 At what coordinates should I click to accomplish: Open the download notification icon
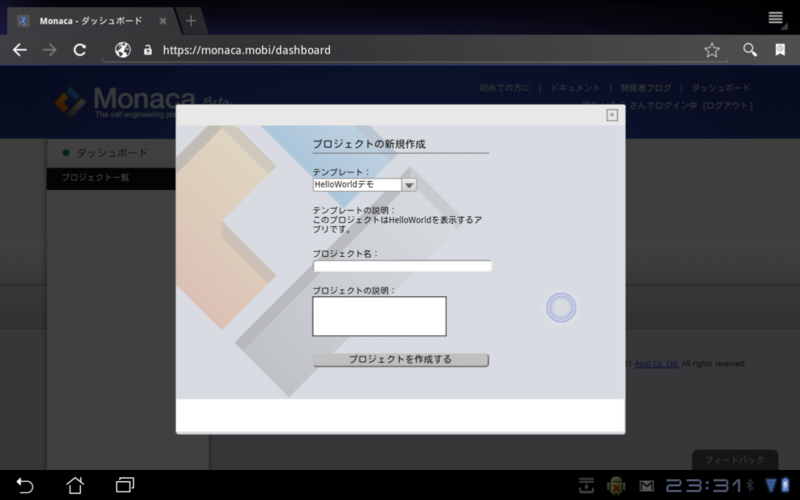(x=586, y=485)
